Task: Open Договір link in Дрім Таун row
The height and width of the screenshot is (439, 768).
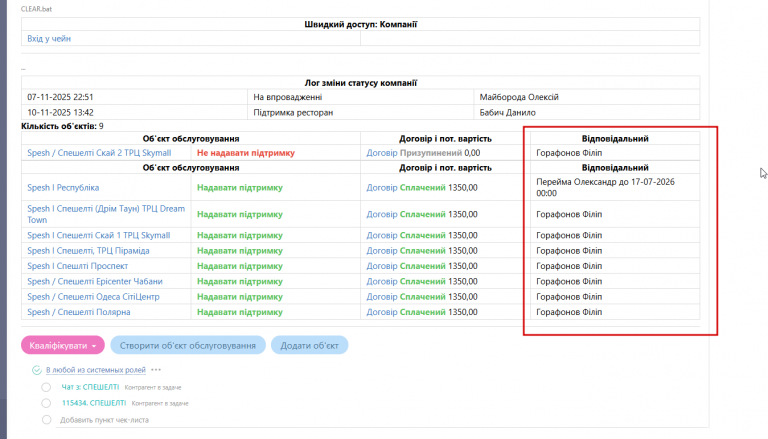Action: (x=382, y=214)
